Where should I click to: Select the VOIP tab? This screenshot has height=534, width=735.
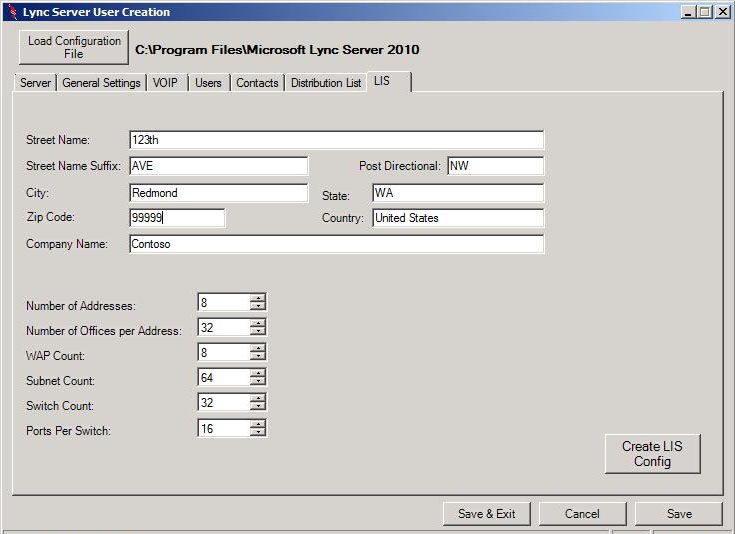click(165, 83)
